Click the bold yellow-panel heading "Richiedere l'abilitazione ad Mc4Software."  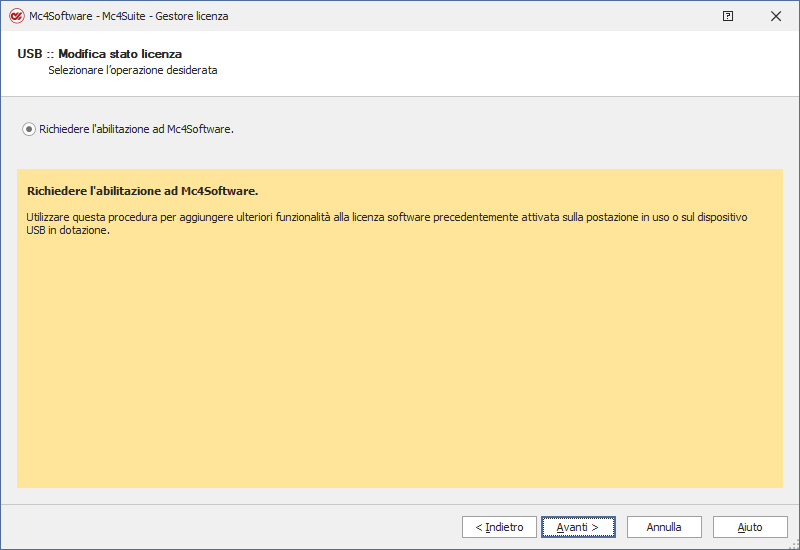click(x=143, y=191)
